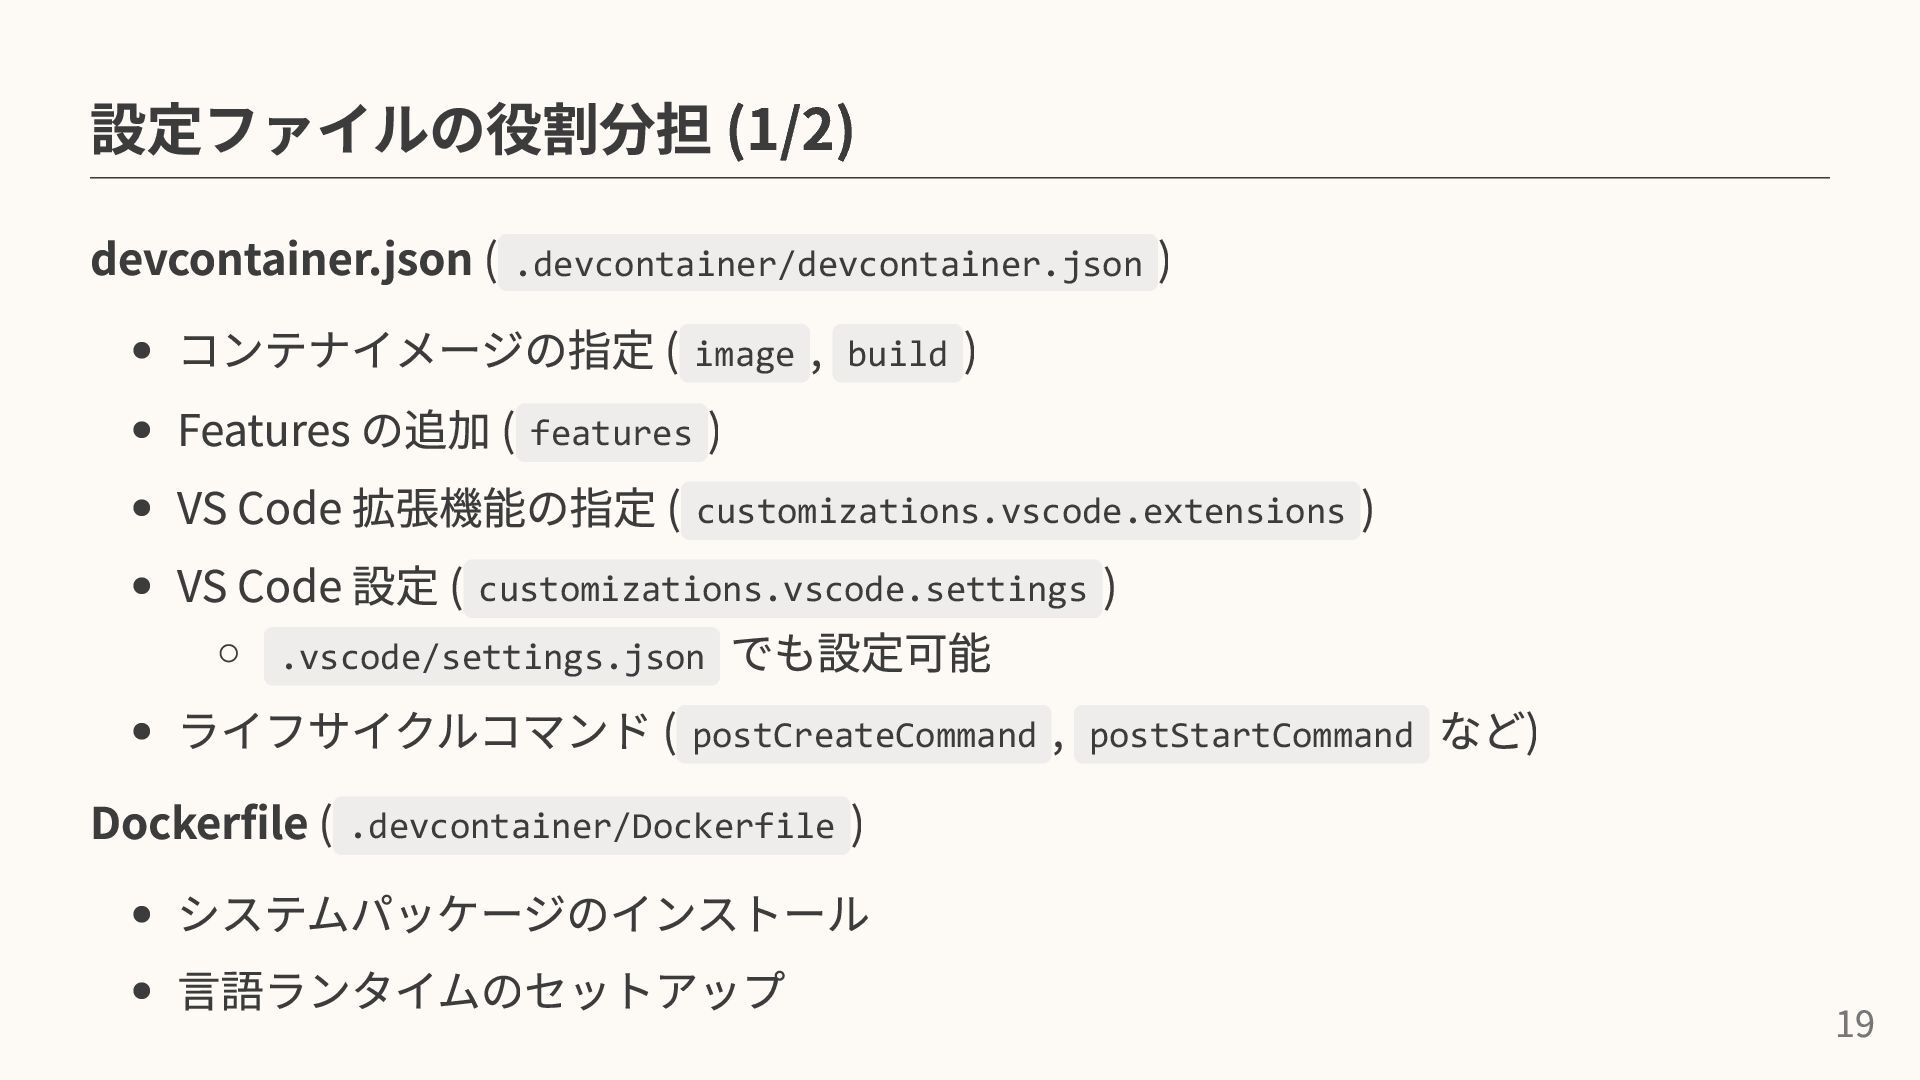
Task: Click the customizations.vscode.settings code snippet
Action: [782, 589]
